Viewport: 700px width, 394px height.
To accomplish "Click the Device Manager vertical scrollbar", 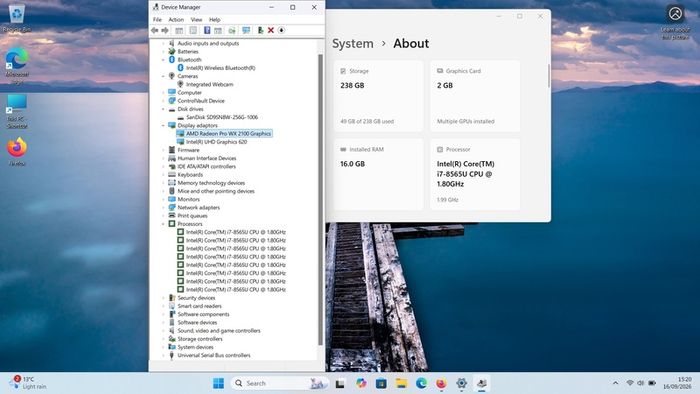I will click(x=320, y=199).
